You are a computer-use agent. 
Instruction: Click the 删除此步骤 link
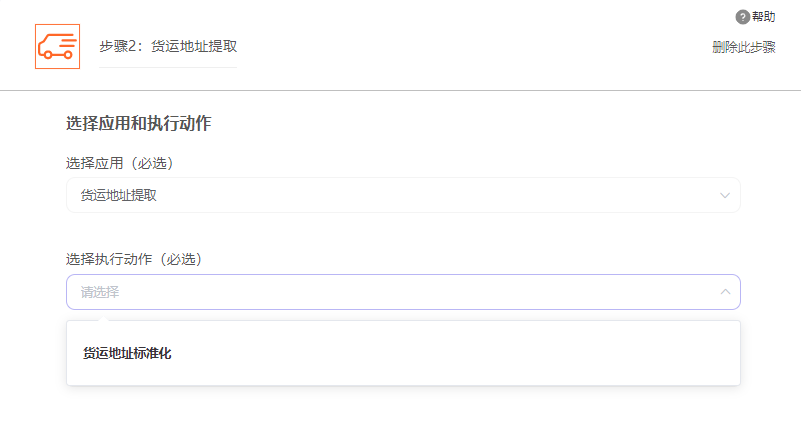(743, 47)
